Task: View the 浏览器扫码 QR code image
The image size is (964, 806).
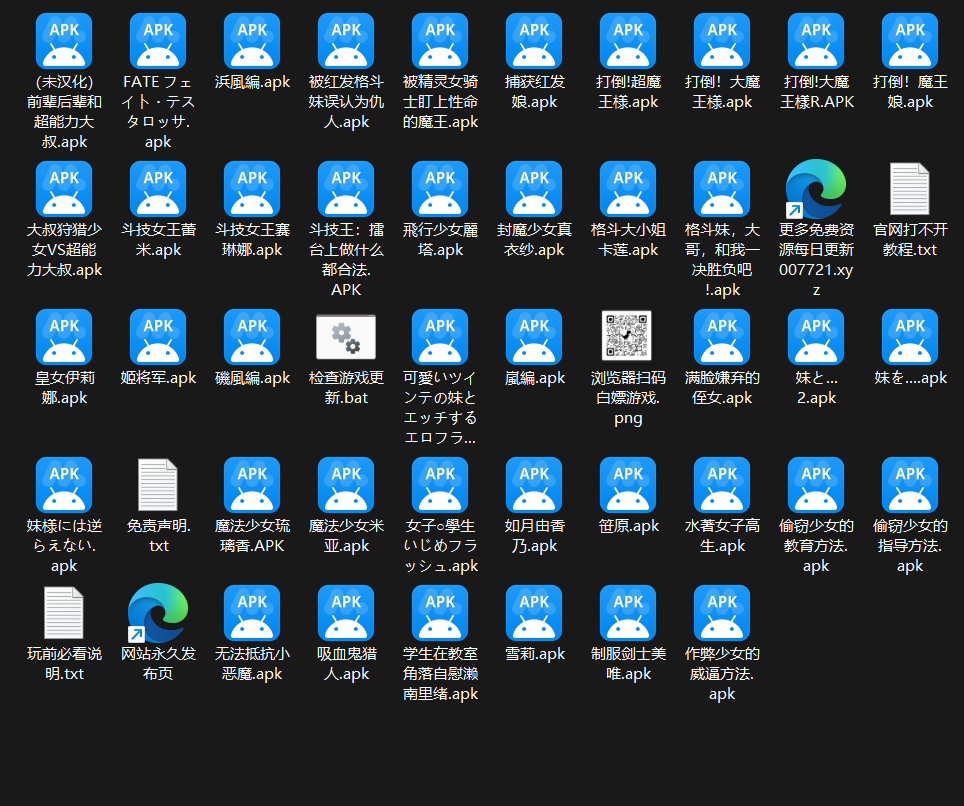Action: (627, 337)
